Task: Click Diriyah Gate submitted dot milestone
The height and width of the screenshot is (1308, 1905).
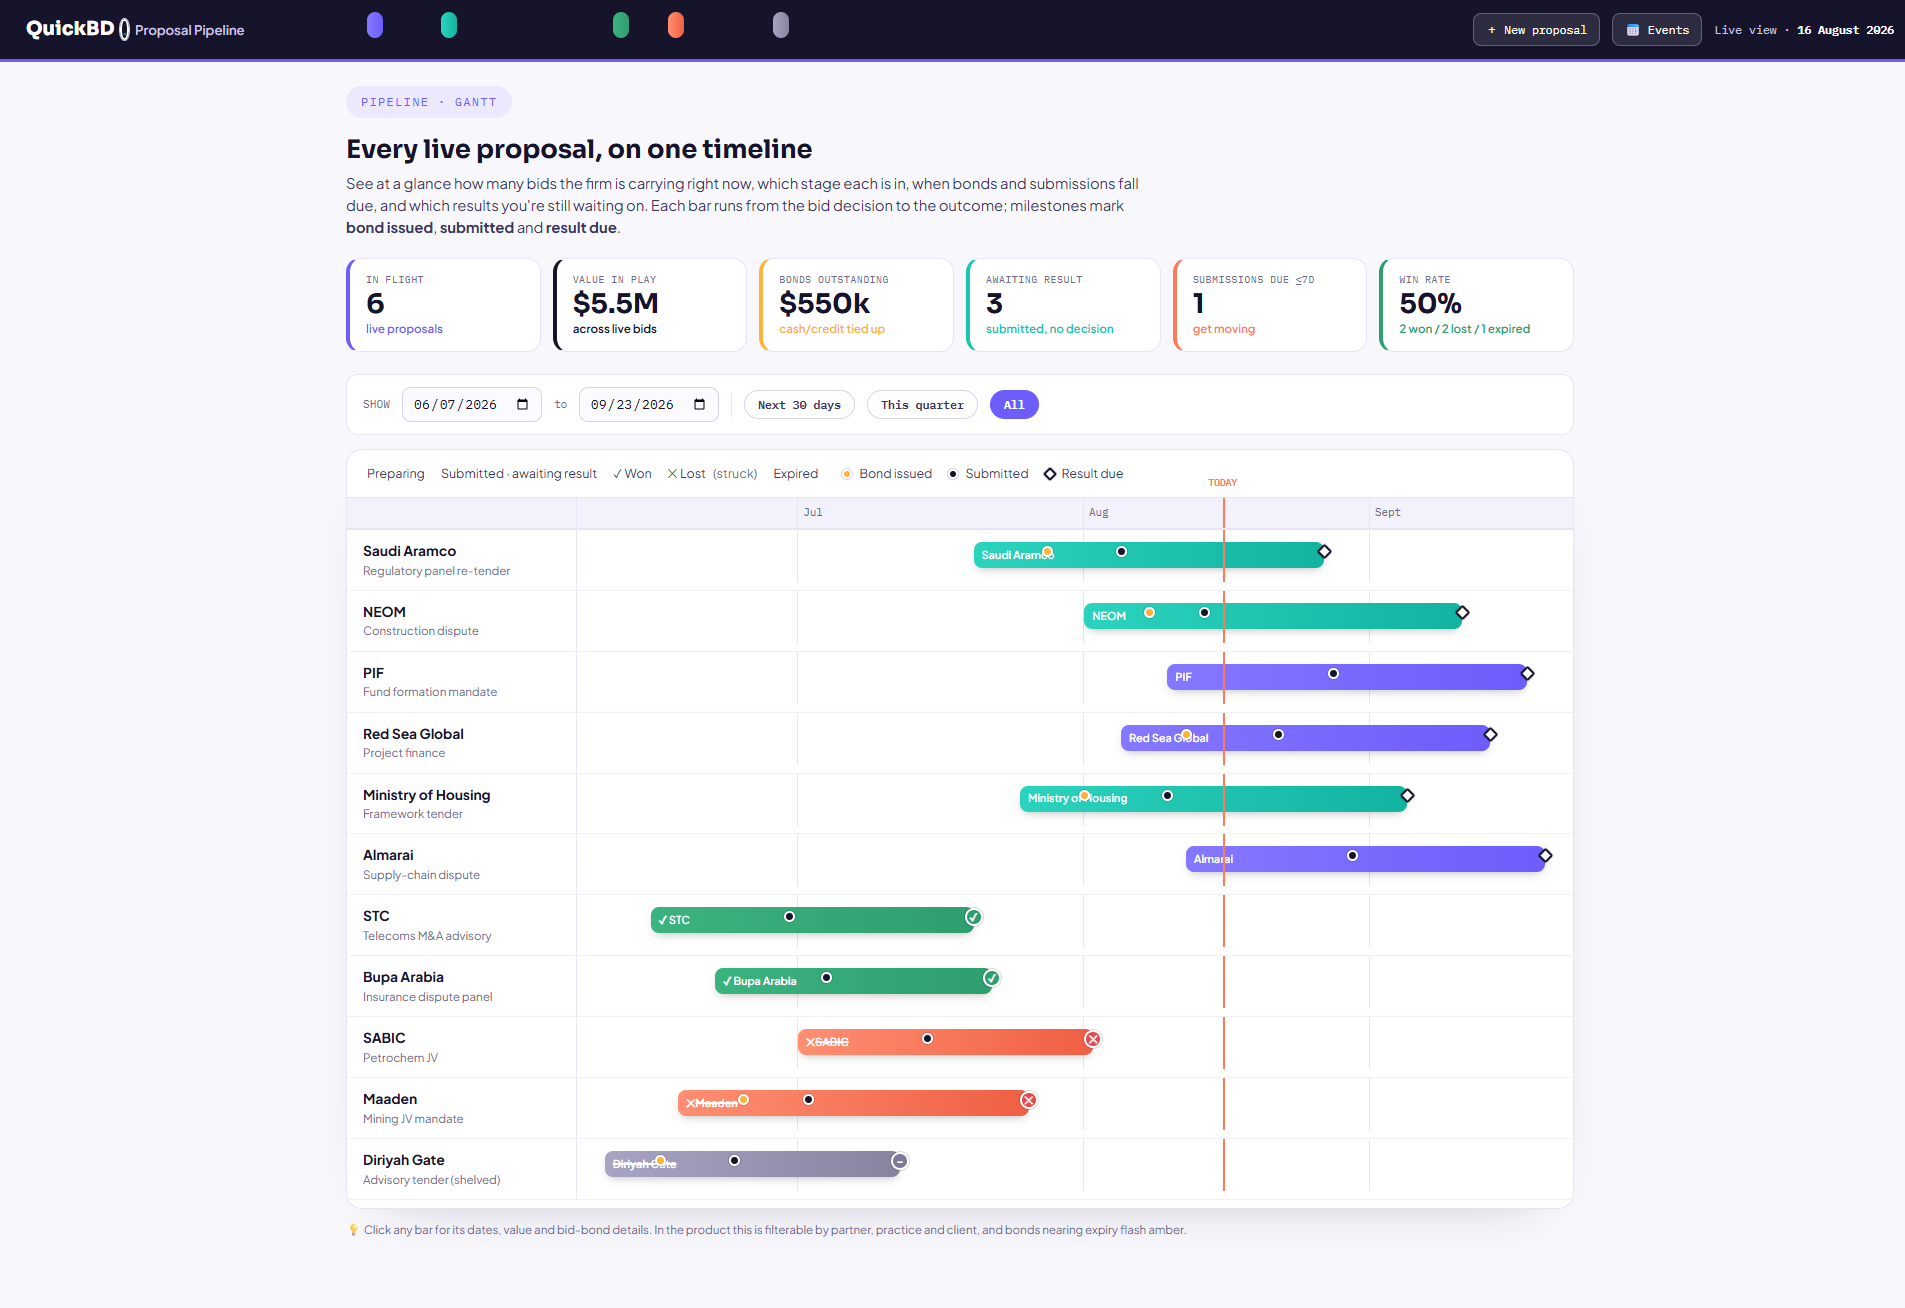Action: point(734,1161)
